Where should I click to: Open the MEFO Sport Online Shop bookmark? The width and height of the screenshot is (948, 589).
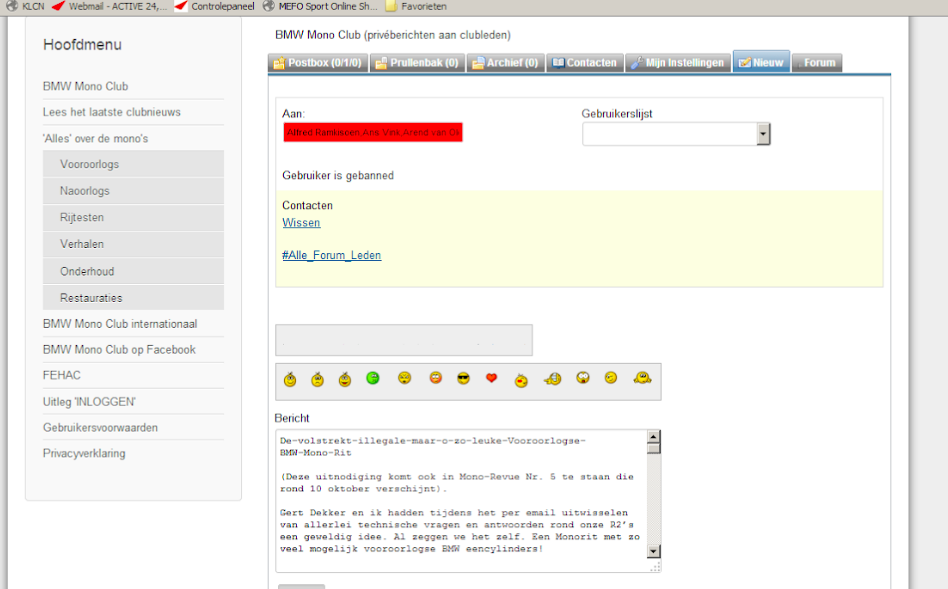(320, 6)
